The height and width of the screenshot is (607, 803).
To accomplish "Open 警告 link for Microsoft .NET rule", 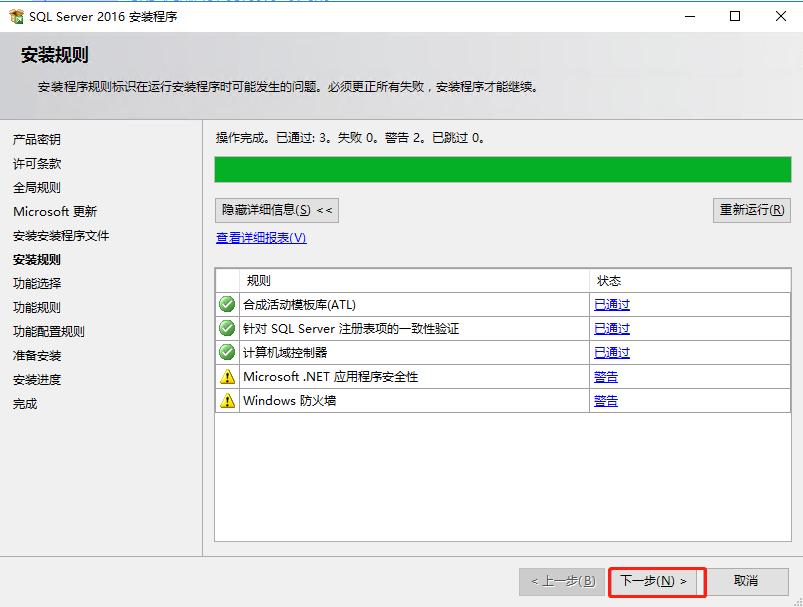I will (606, 377).
